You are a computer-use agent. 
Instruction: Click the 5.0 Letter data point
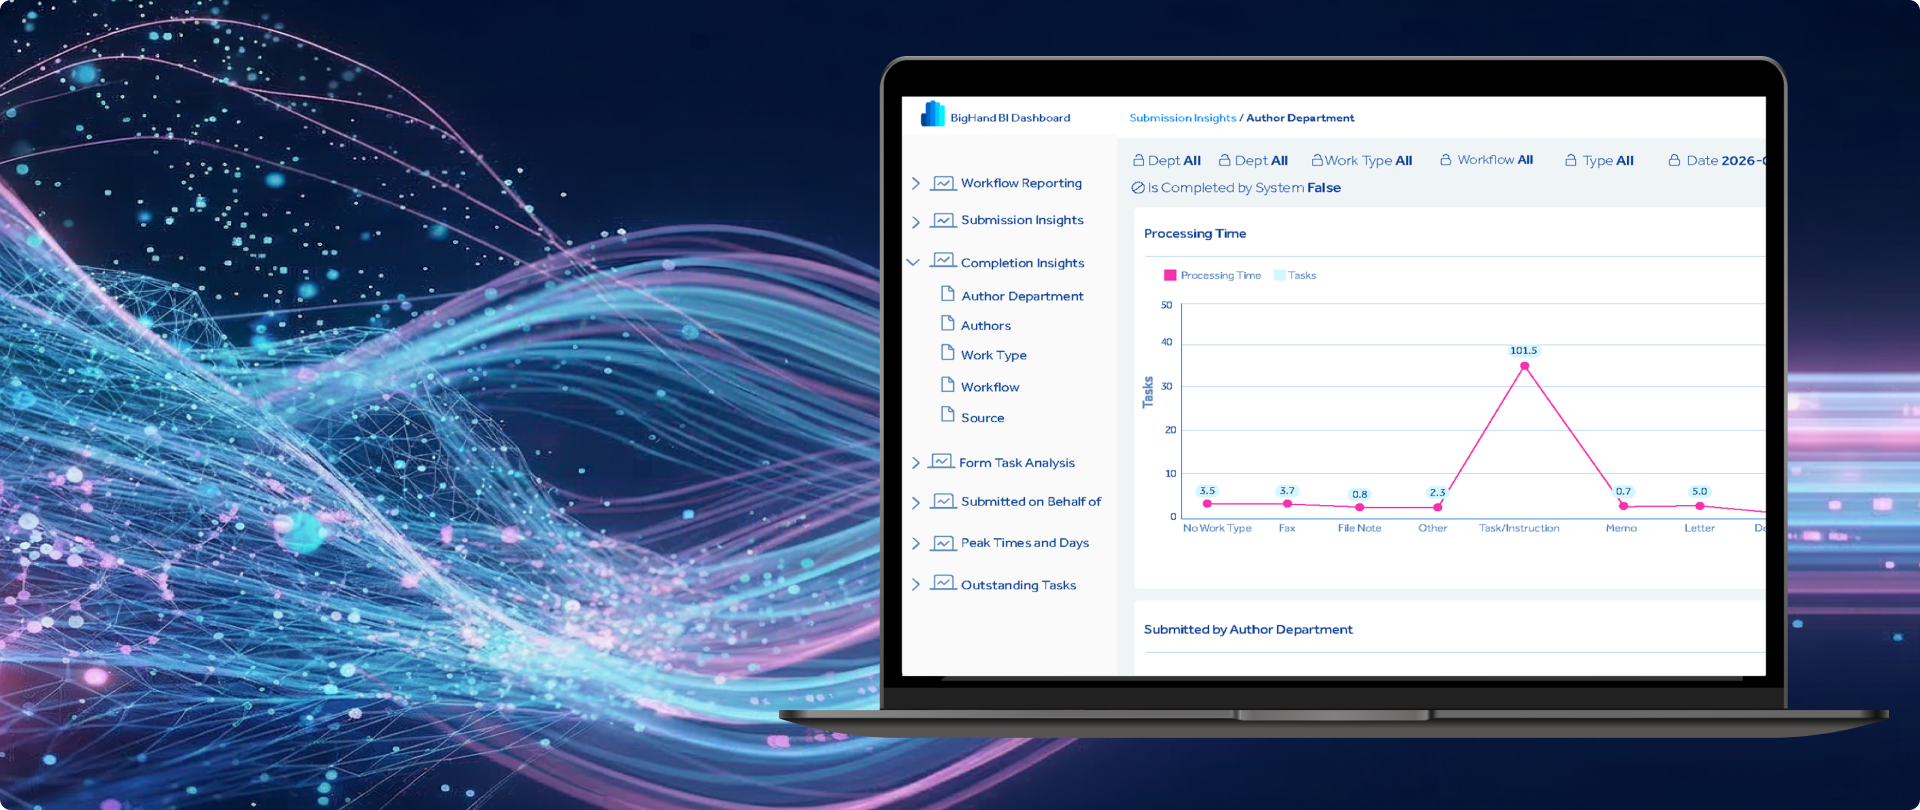click(1699, 505)
